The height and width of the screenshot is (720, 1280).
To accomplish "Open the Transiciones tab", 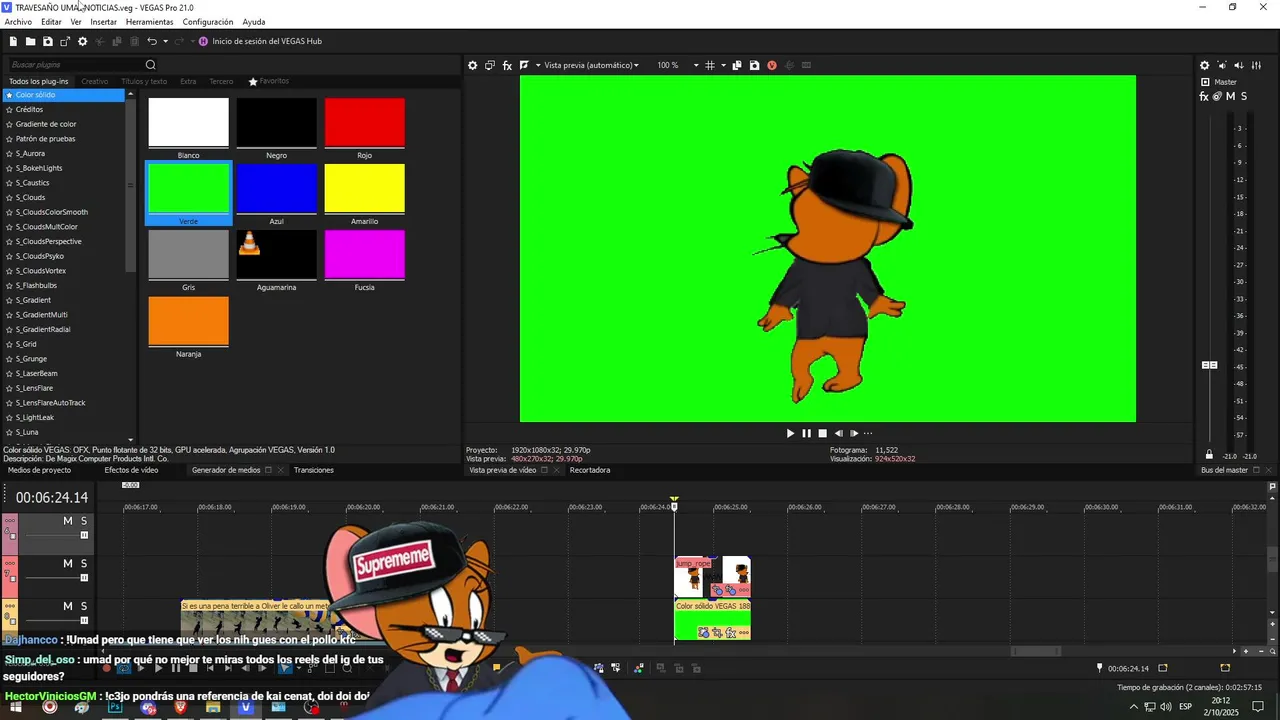I will coord(314,470).
